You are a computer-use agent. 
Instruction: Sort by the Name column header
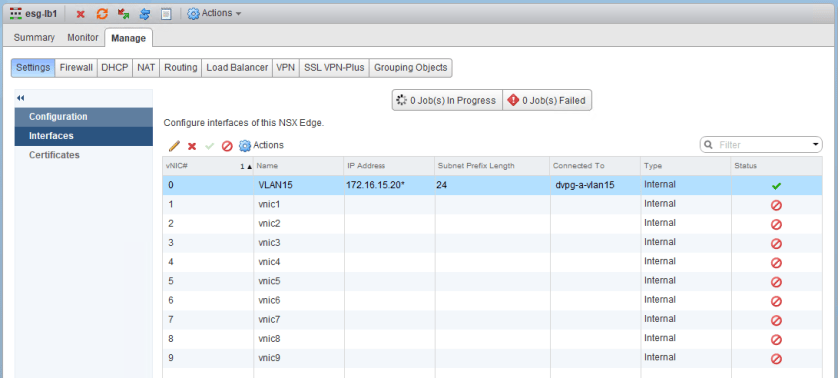tap(298, 166)
